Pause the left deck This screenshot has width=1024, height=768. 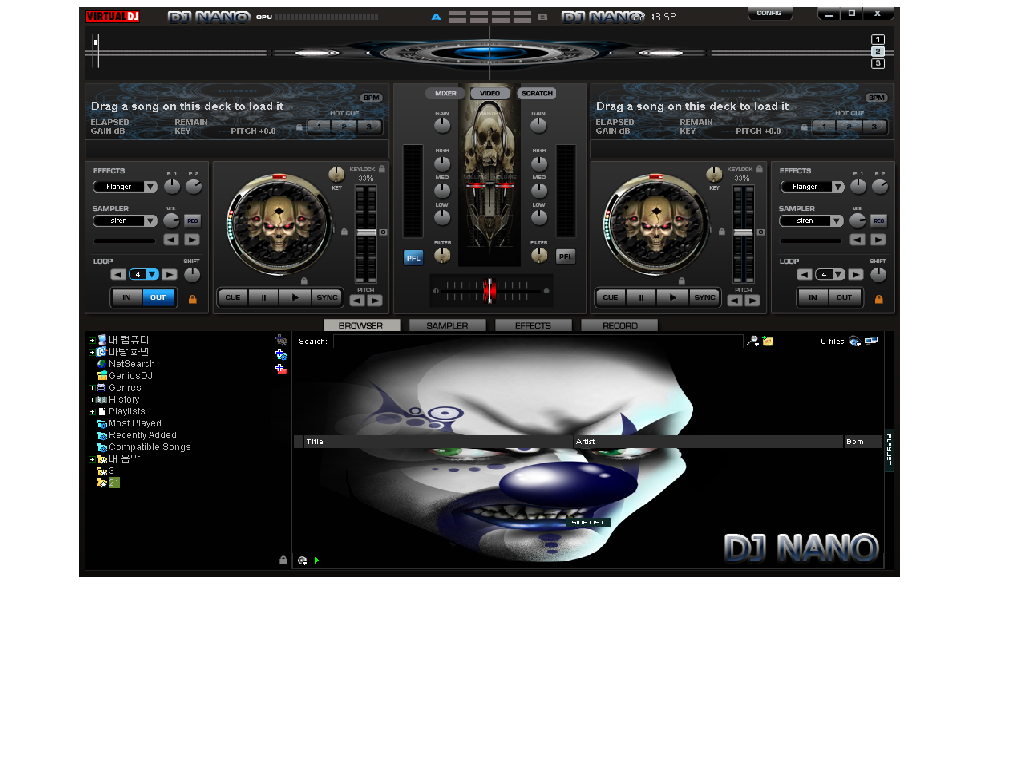(x=264, y=298)
